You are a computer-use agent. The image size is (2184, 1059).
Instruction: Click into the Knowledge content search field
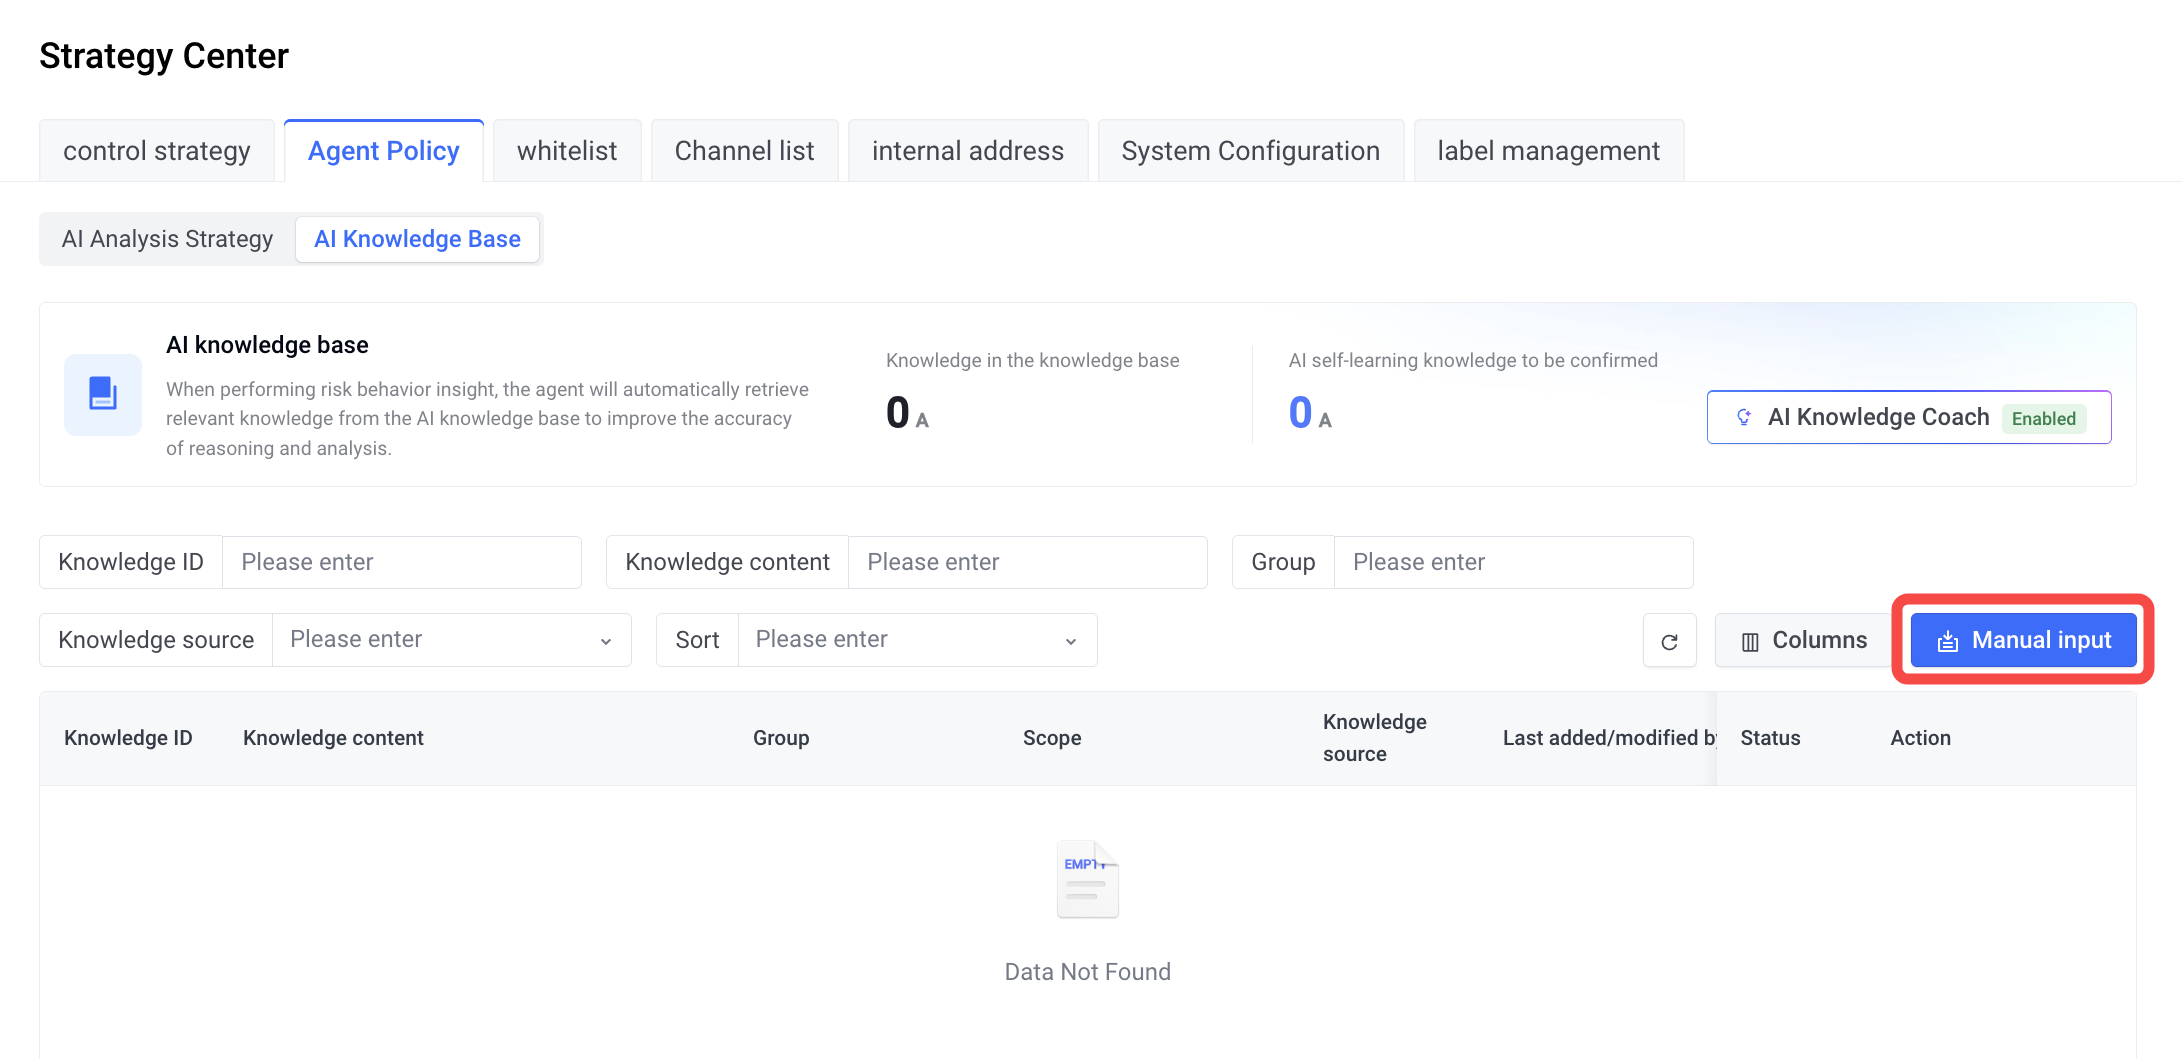pos(1027,562)
